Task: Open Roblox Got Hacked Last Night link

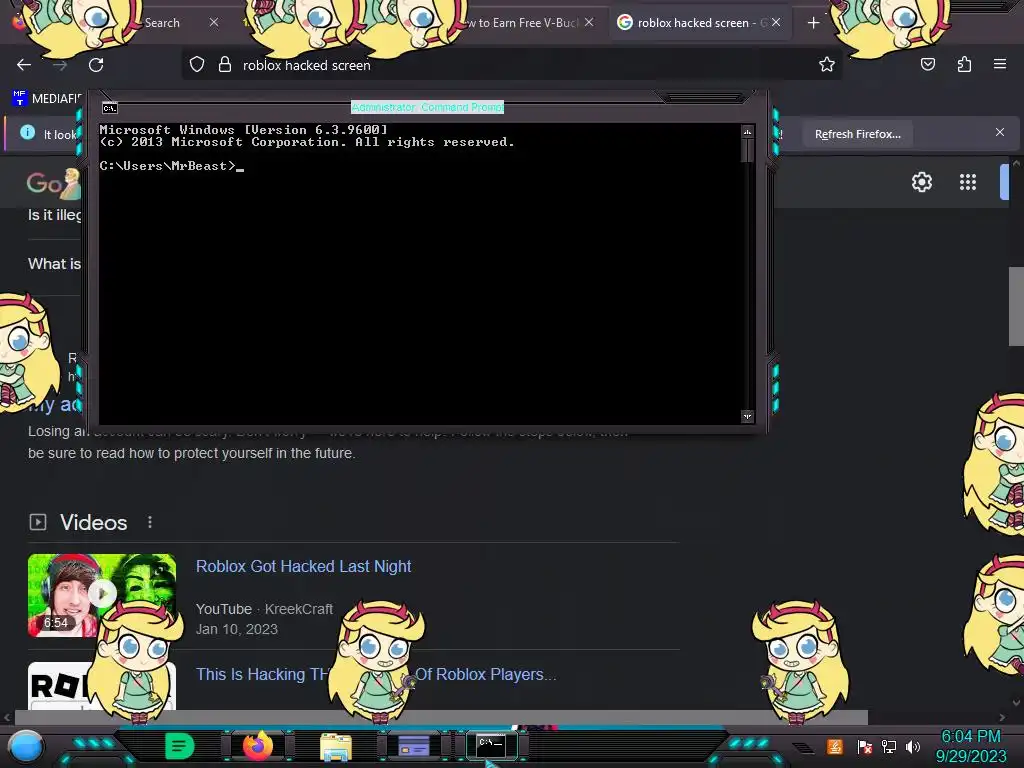Action: [304, 566]
